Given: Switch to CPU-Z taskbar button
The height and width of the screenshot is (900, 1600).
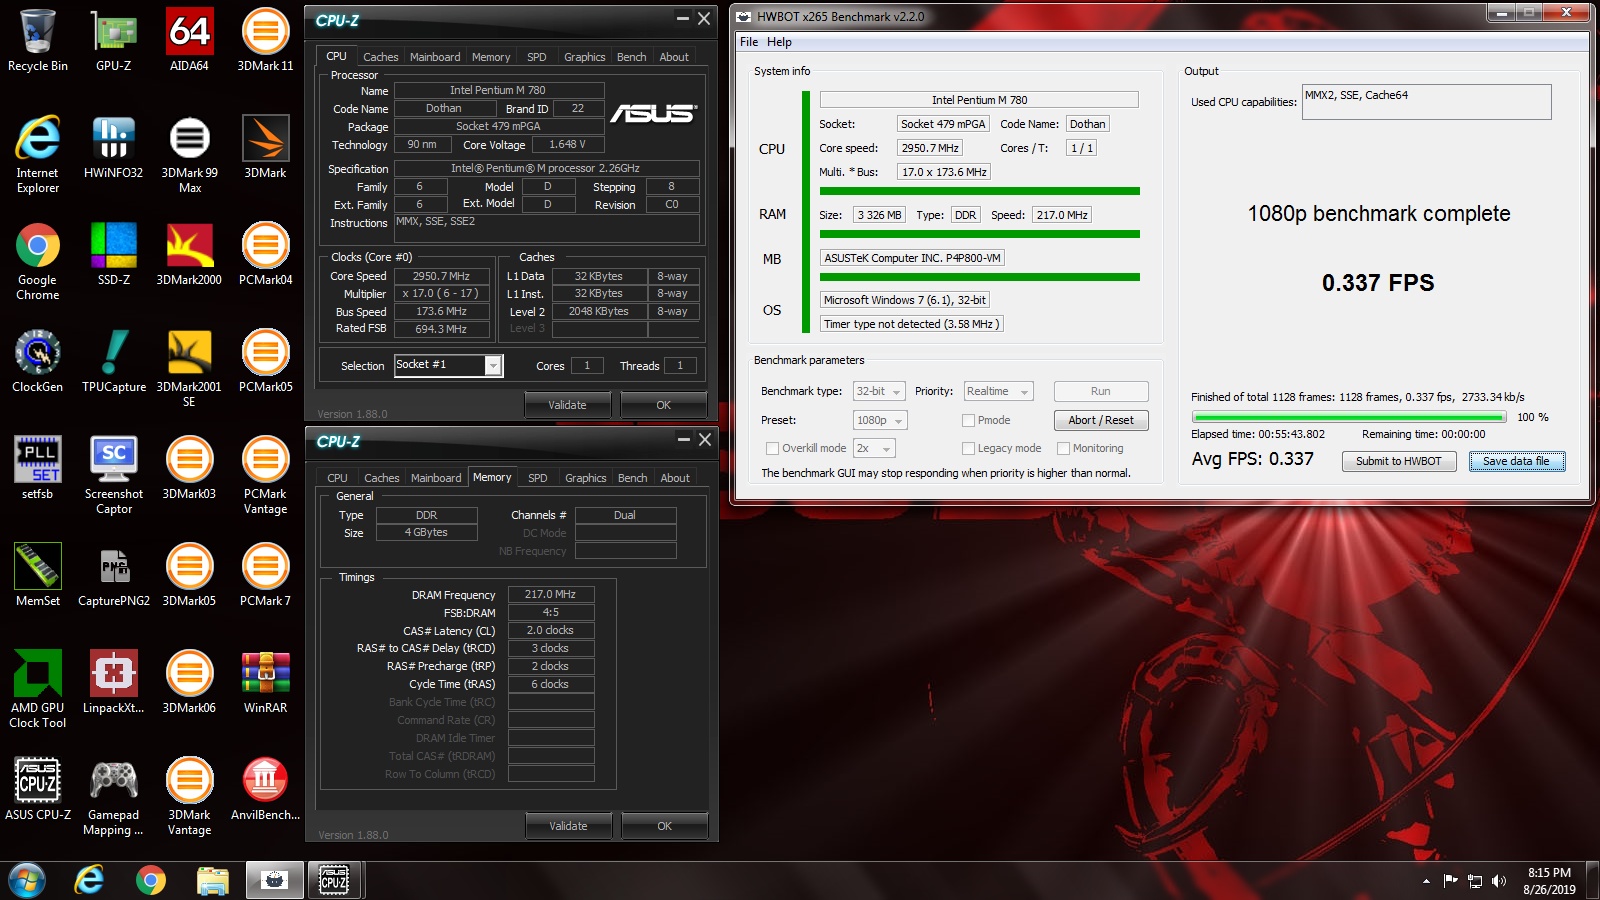Looking at the screenshot, I should (334, 880).
